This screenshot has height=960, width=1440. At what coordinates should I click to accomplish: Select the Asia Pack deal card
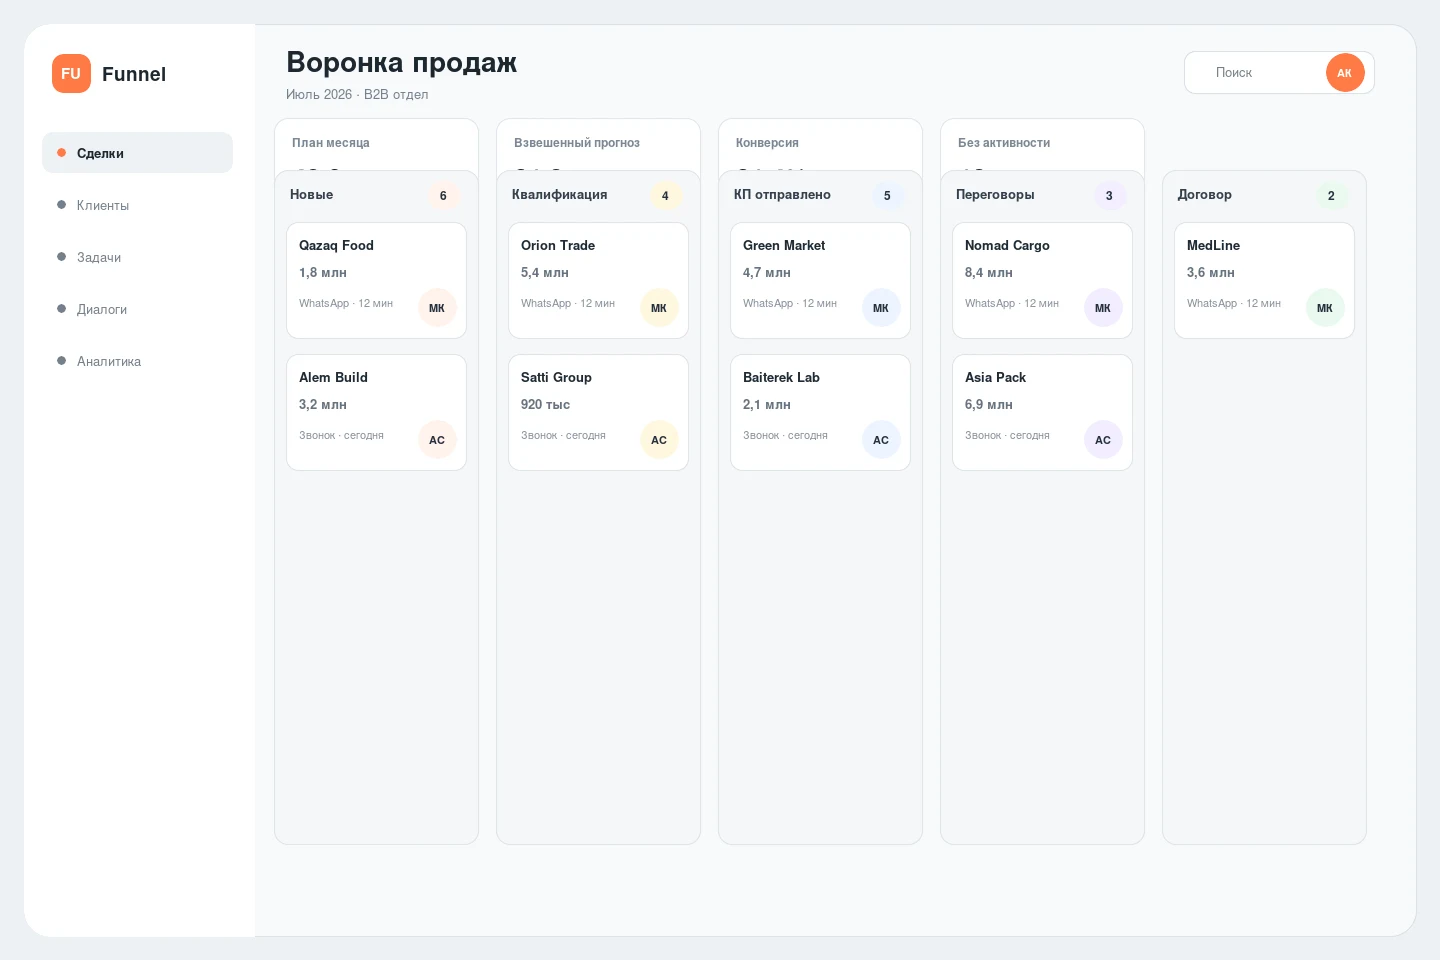(x=1042, y=413)
